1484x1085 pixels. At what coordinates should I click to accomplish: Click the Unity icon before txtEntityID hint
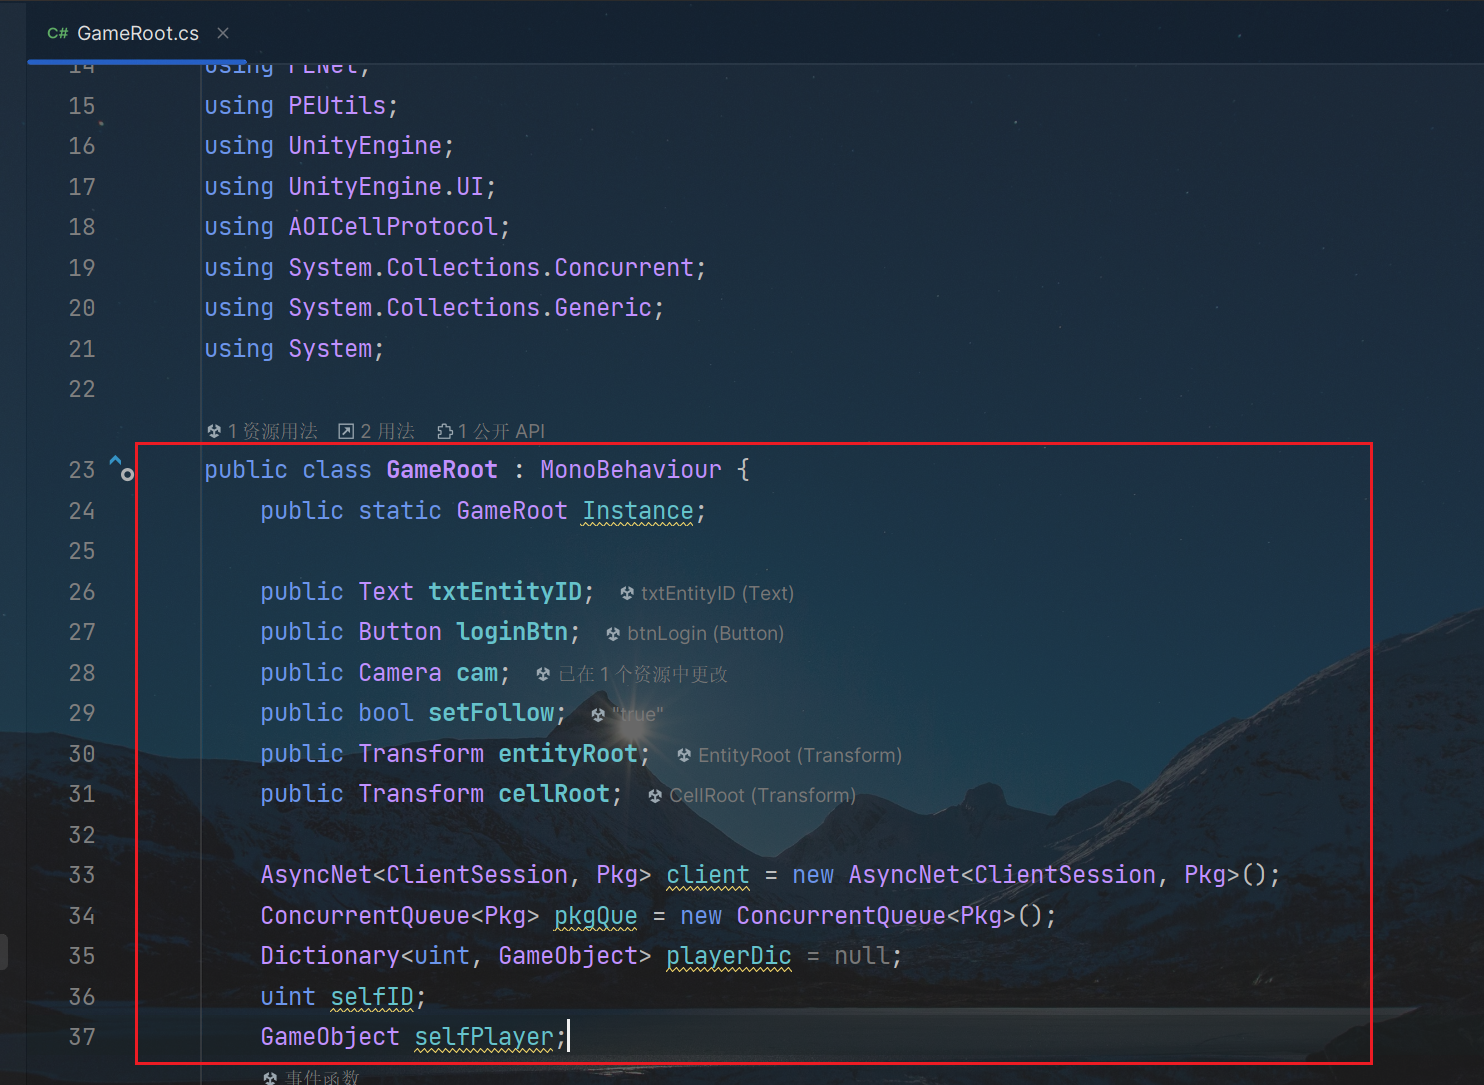[627, 593]
